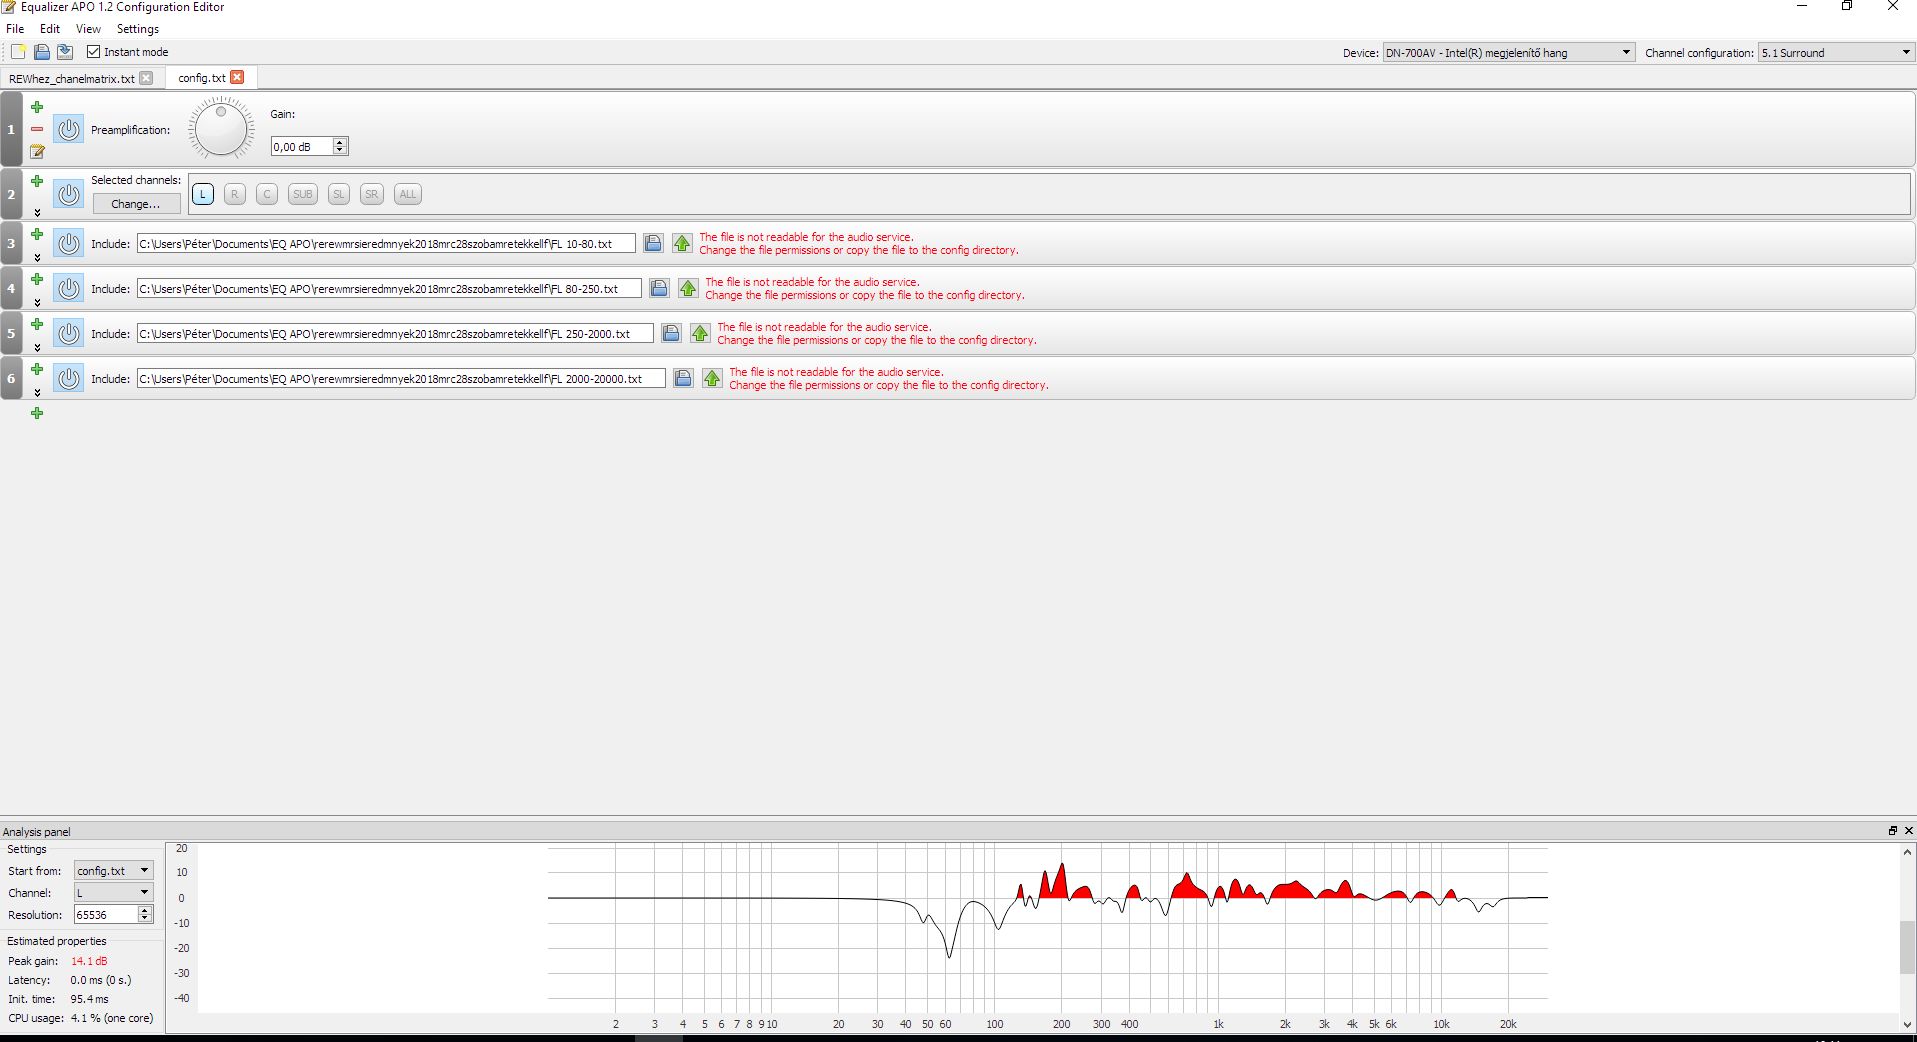1917x1042 pixels.
Task: Expand options for row 4
Action: [x=37, y=302]
